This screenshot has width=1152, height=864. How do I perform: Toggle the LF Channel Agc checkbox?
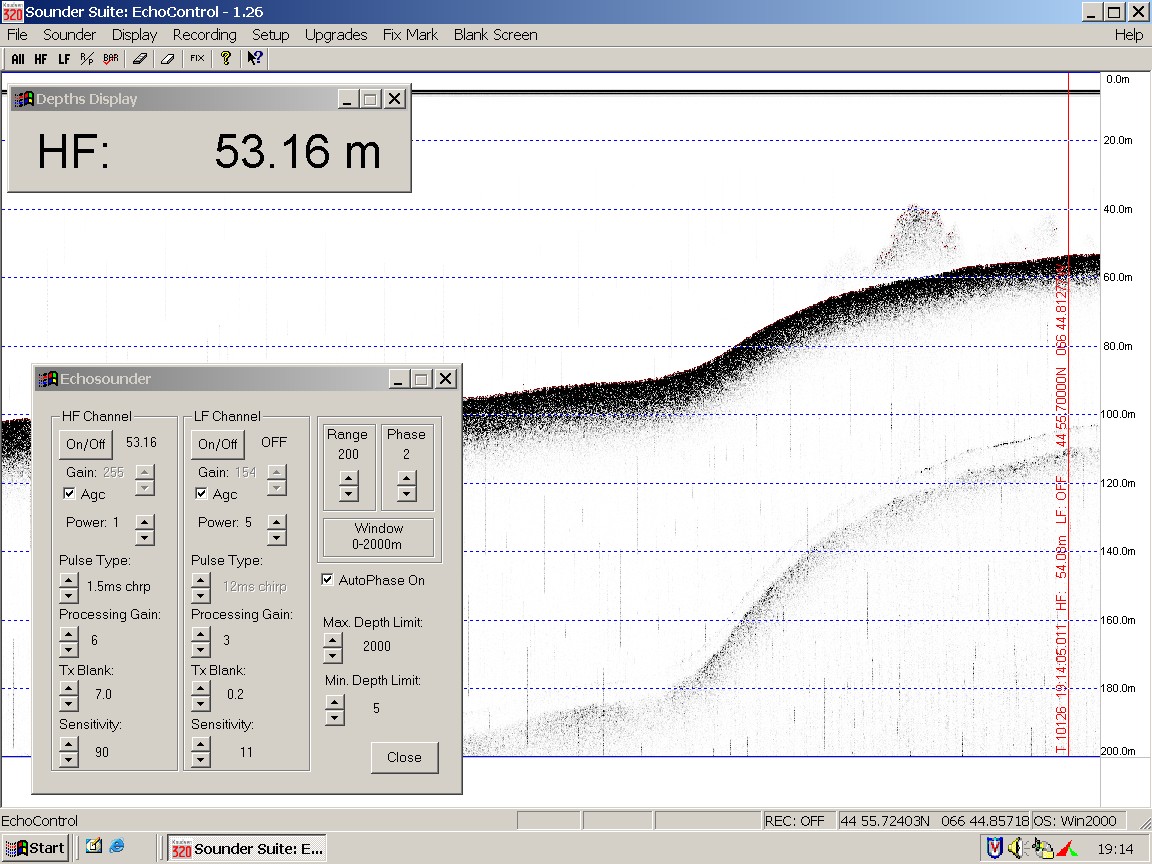[x=201, y=494]
